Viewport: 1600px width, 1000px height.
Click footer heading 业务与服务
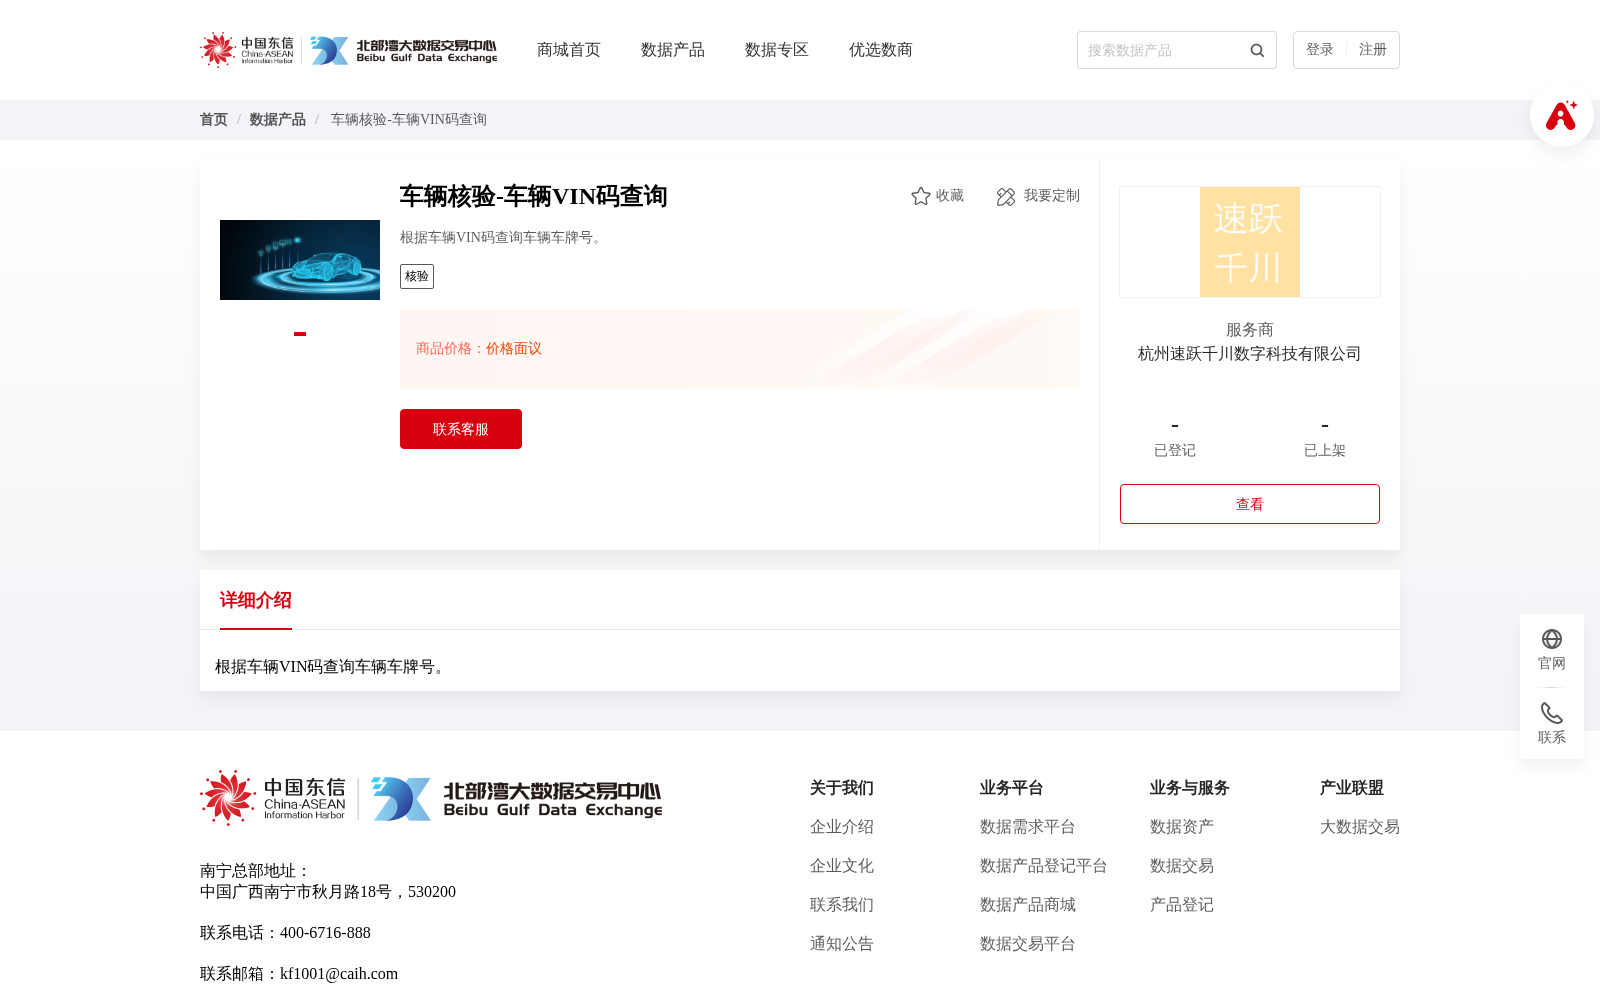tap(1190, 788)
